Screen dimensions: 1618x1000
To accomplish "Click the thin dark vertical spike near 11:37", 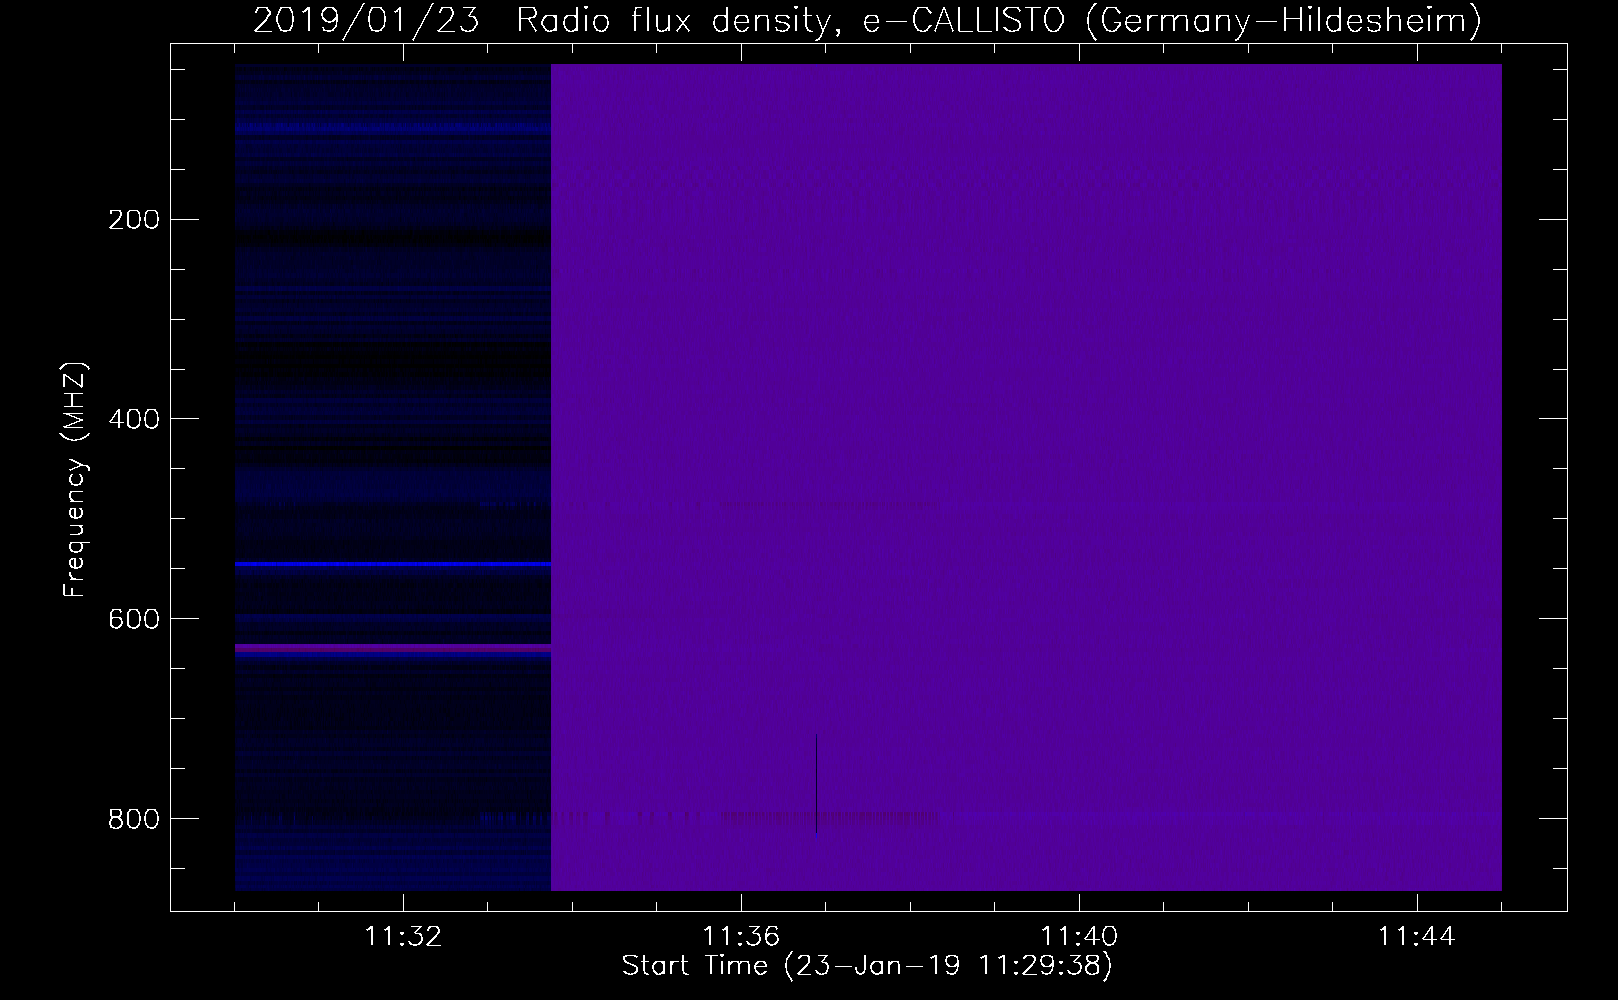I will pos(816,784).
